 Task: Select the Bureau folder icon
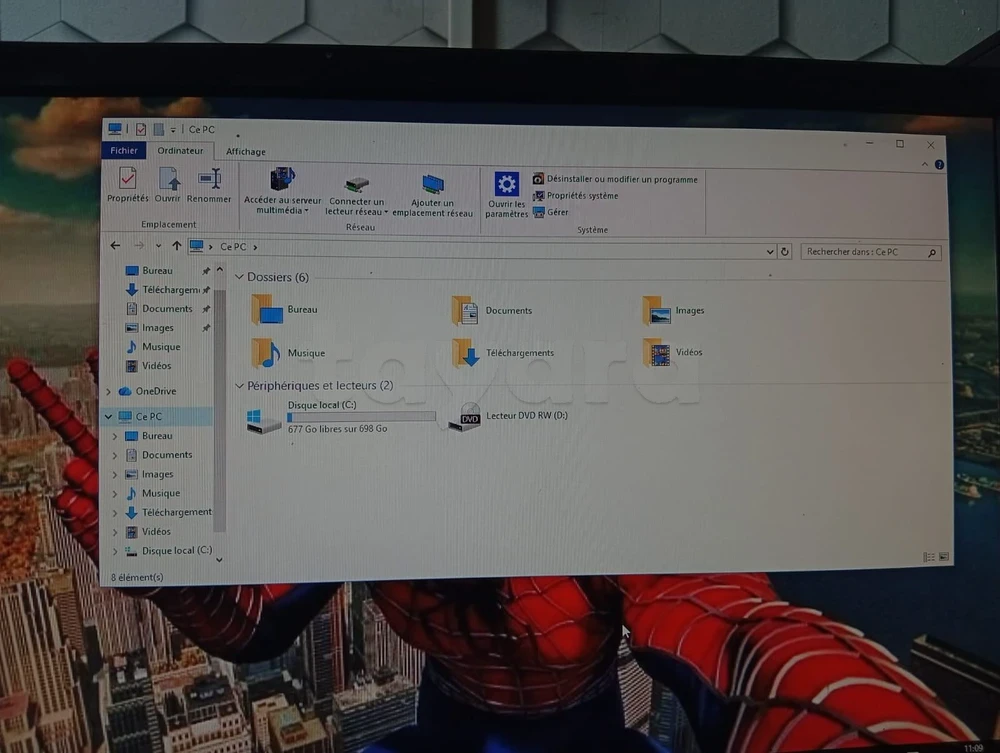click(x=267, y=309)
